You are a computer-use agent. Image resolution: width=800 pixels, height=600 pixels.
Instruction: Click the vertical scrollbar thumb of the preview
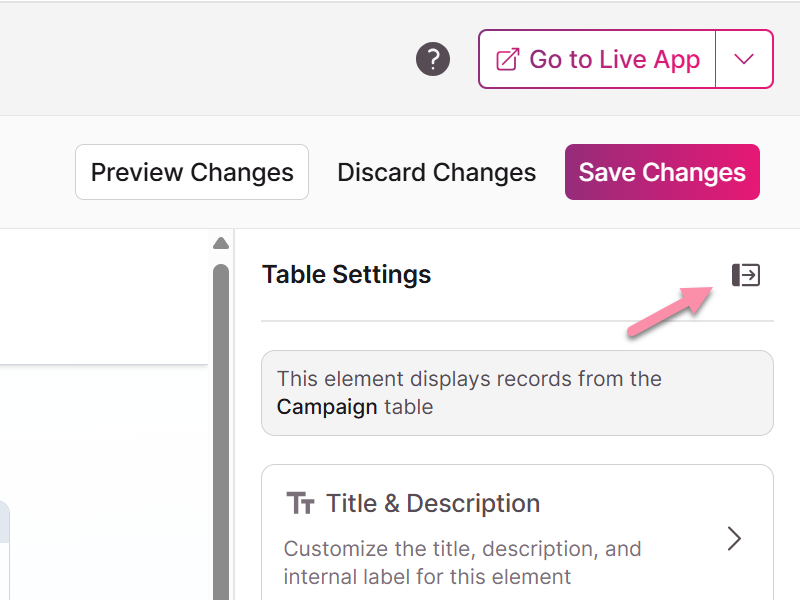coord(221,432)
